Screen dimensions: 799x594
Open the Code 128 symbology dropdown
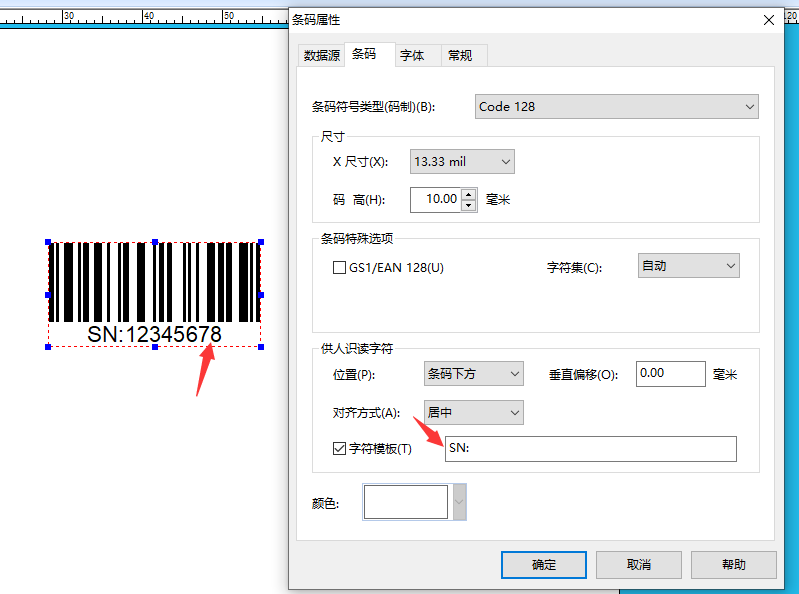pos(617,106)
